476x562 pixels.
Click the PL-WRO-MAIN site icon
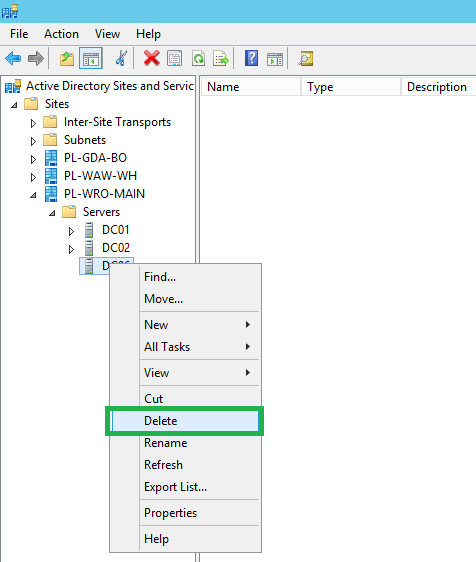(51, 194)
